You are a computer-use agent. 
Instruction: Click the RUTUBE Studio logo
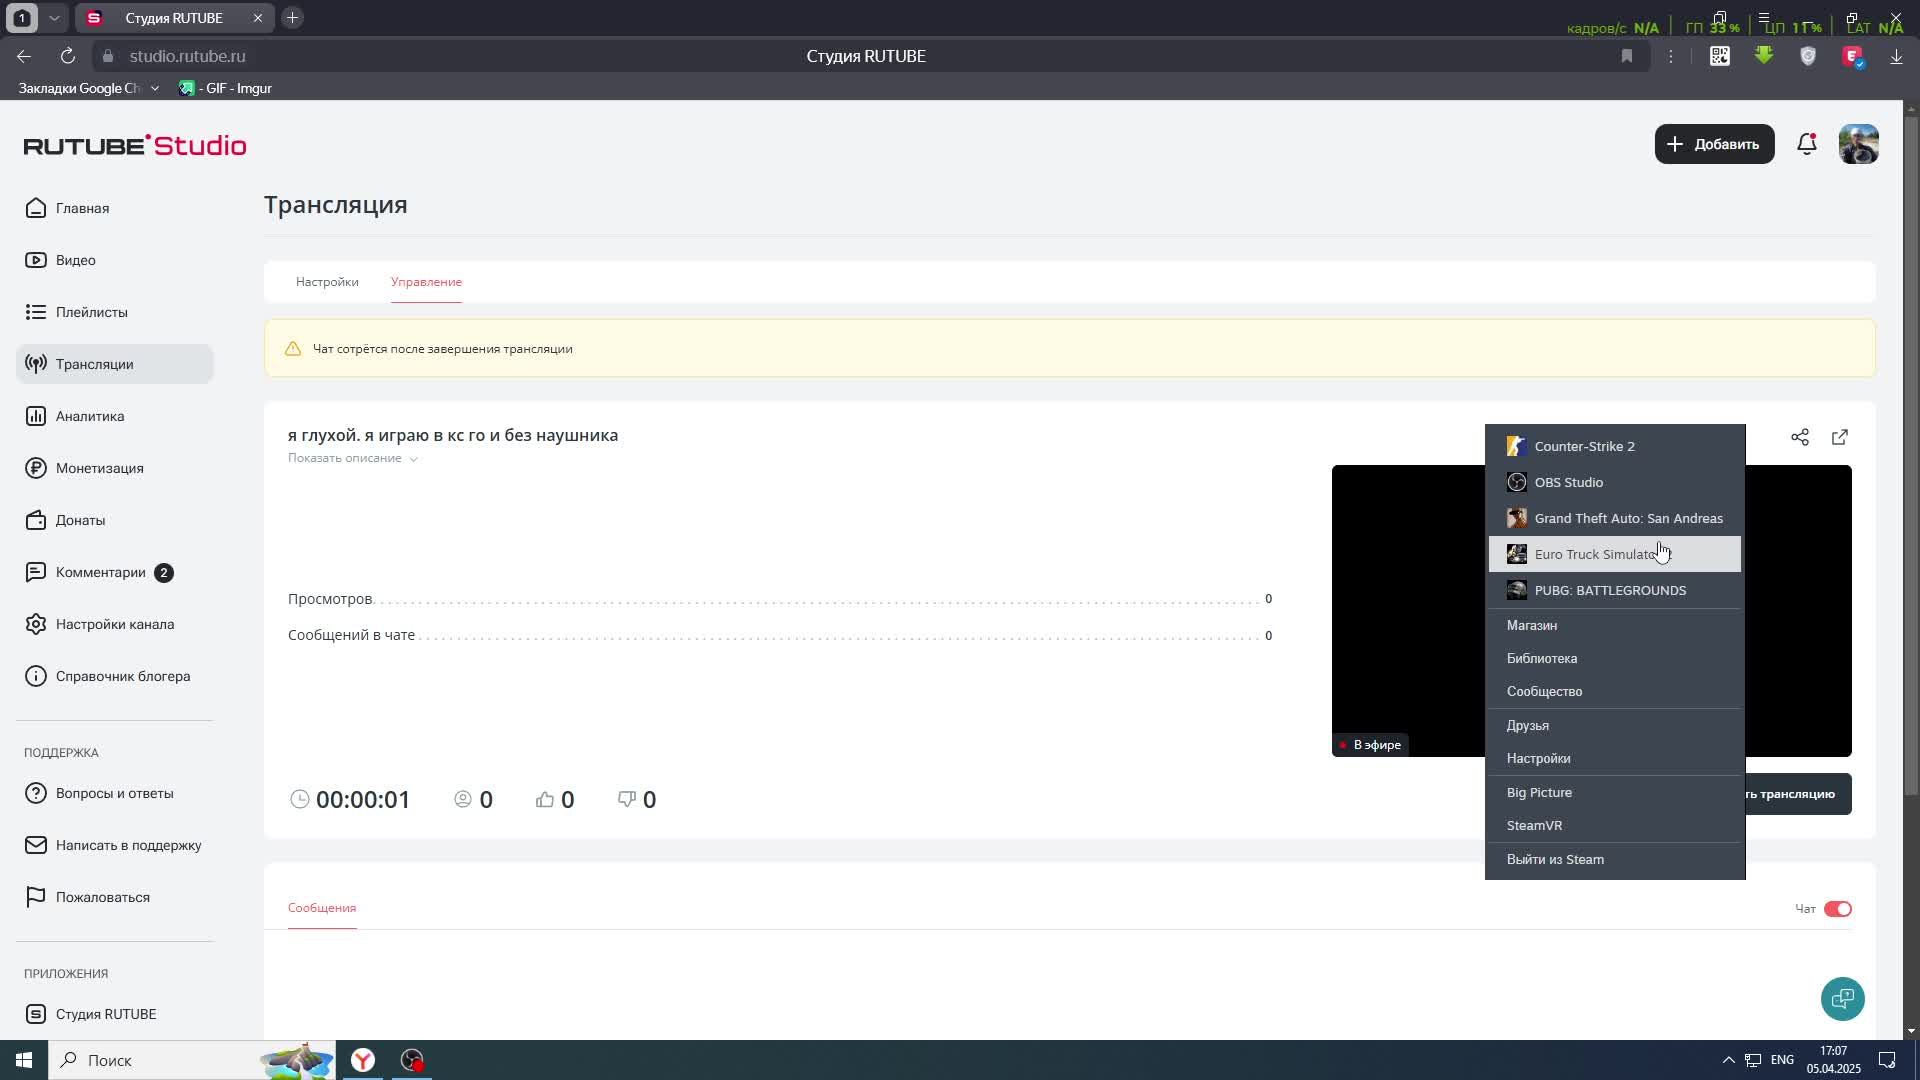[x=135, y=145]
